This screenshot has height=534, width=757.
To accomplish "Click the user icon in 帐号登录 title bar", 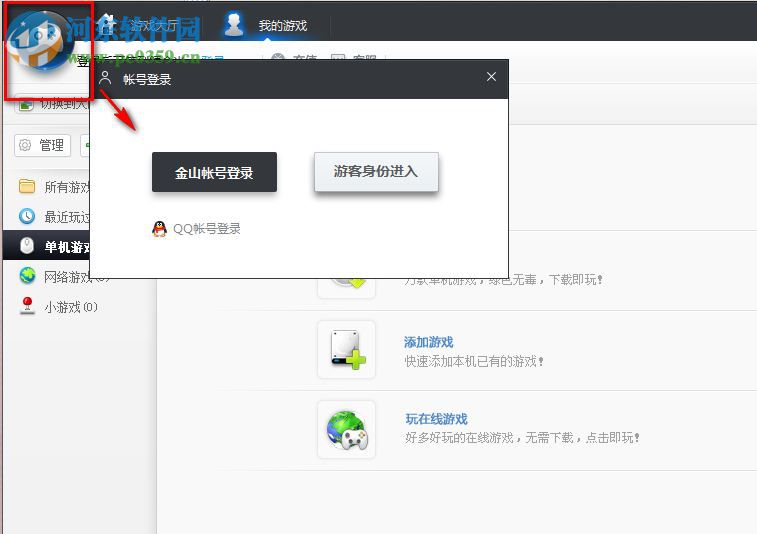I will click(105, 78).
